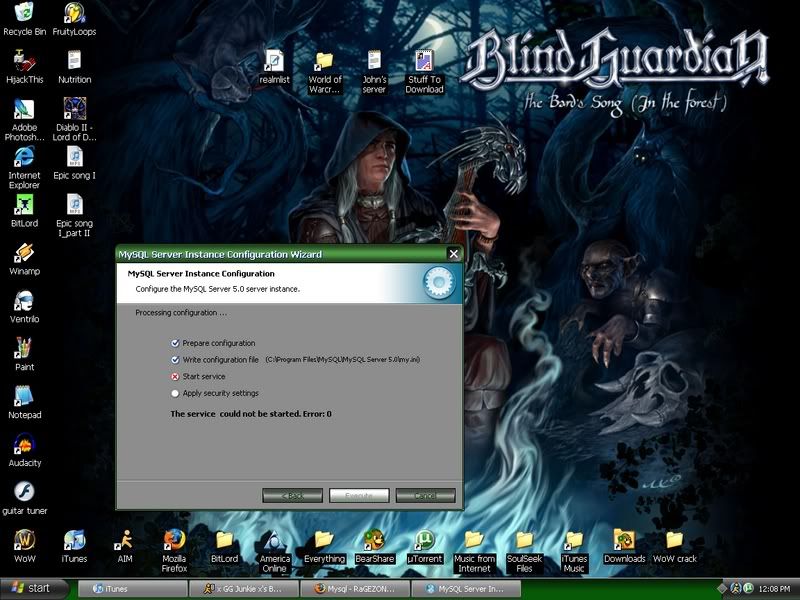Click the Execute button in MySQL wizard

click(x=359, y=495)
